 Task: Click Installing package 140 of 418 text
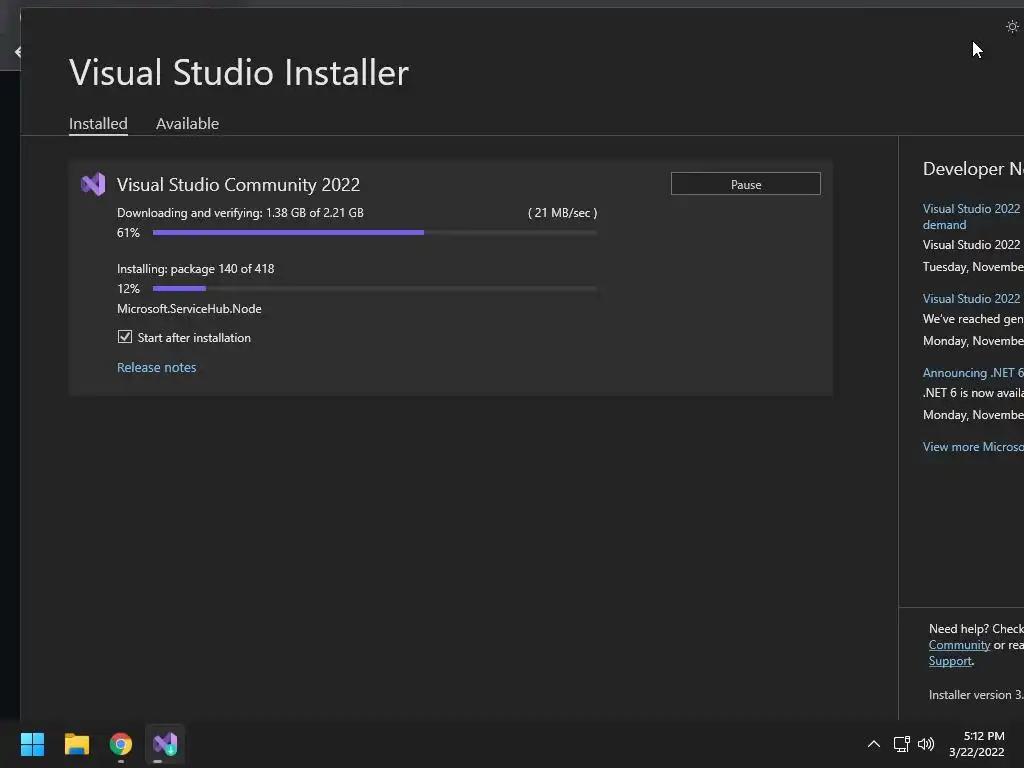(x=196, y=269)
